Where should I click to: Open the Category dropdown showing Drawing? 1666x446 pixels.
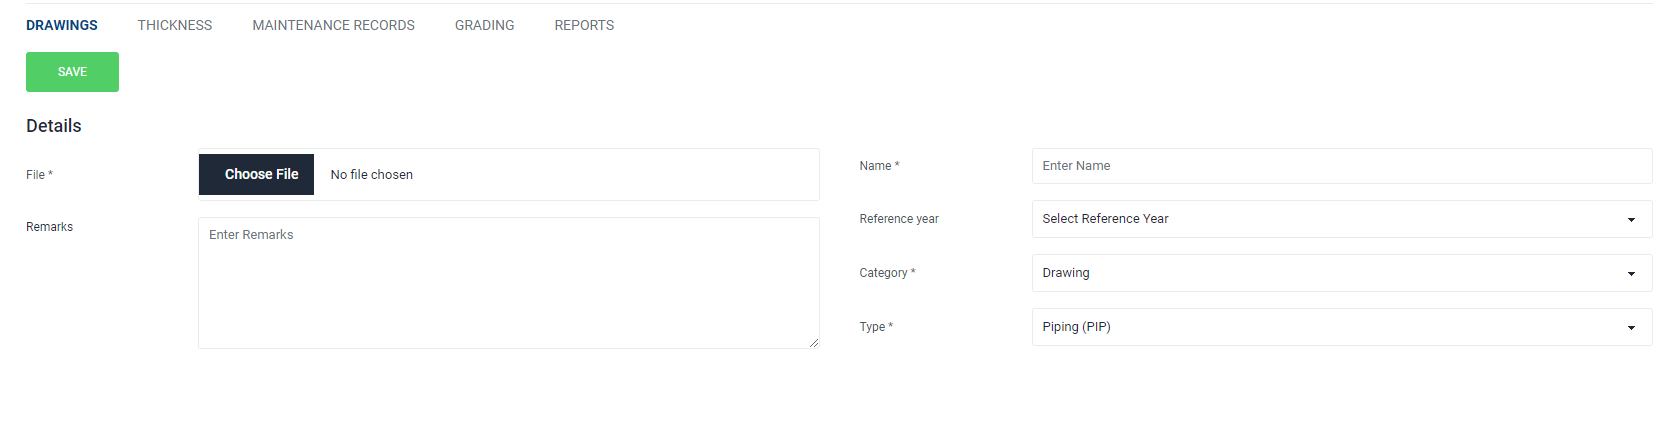[1341, 273]
